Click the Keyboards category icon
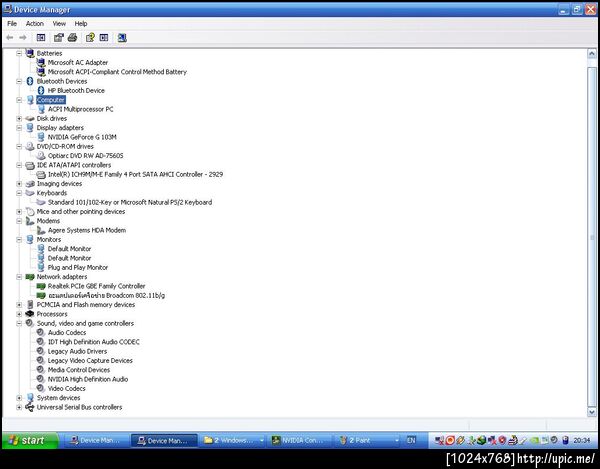 30,193
